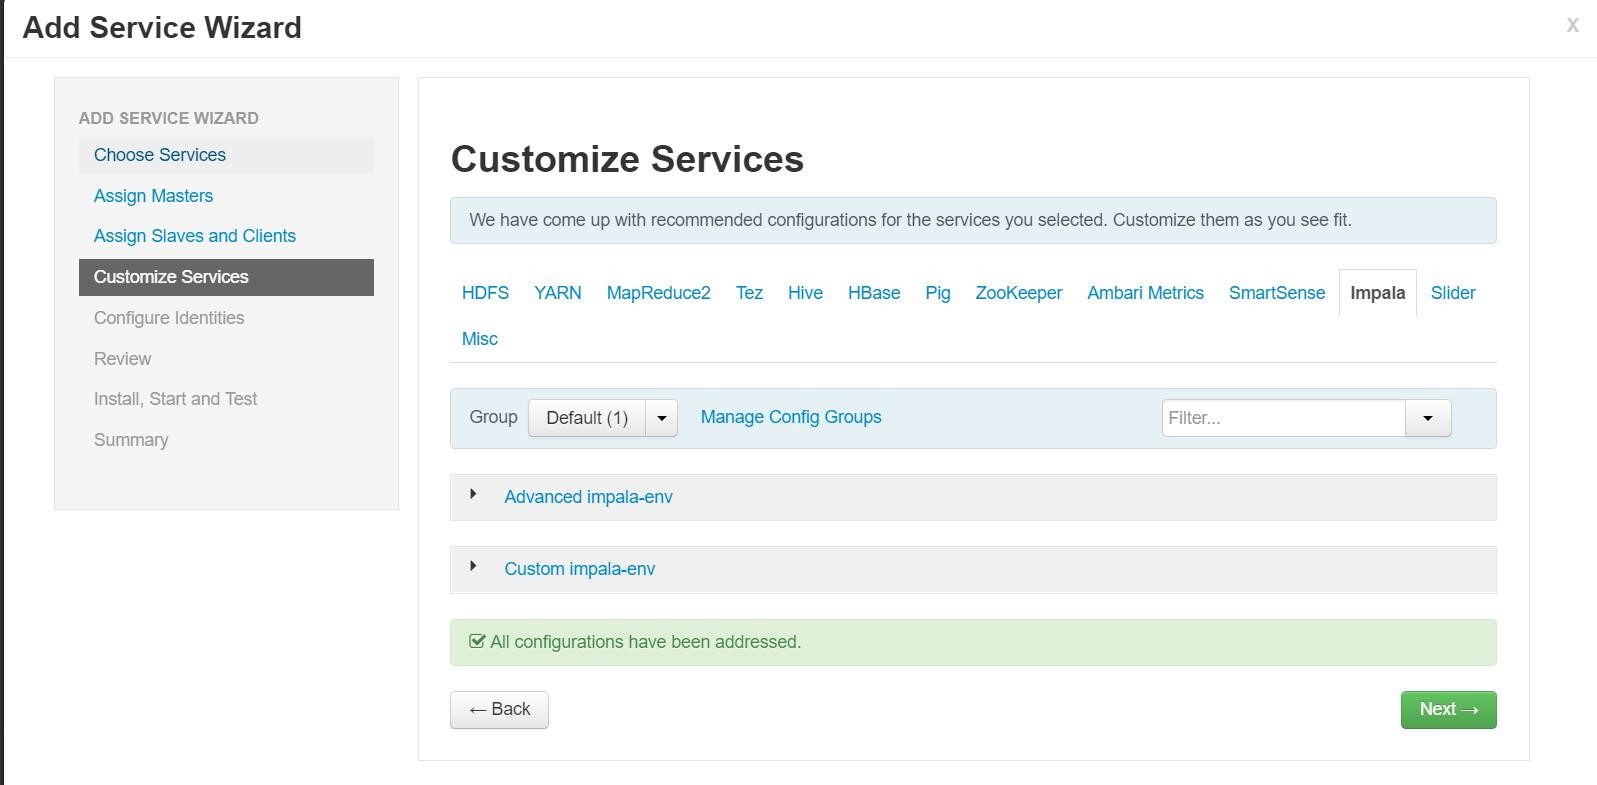Select Customize Services wizard step
The image size is (1597, 785).
point(226,277)
